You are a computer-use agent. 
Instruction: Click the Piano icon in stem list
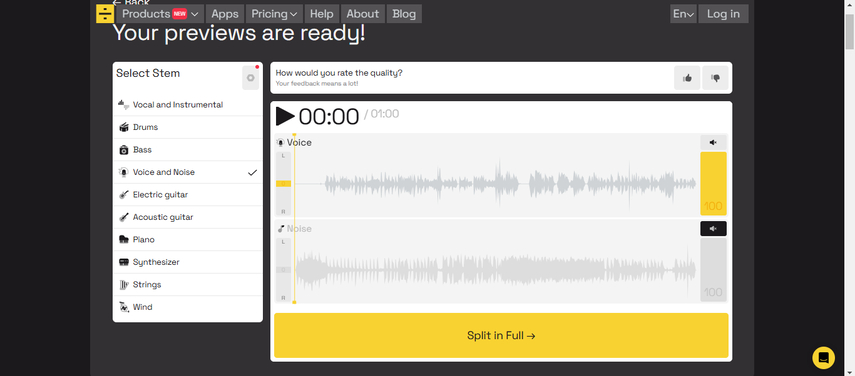click(124, 240)
